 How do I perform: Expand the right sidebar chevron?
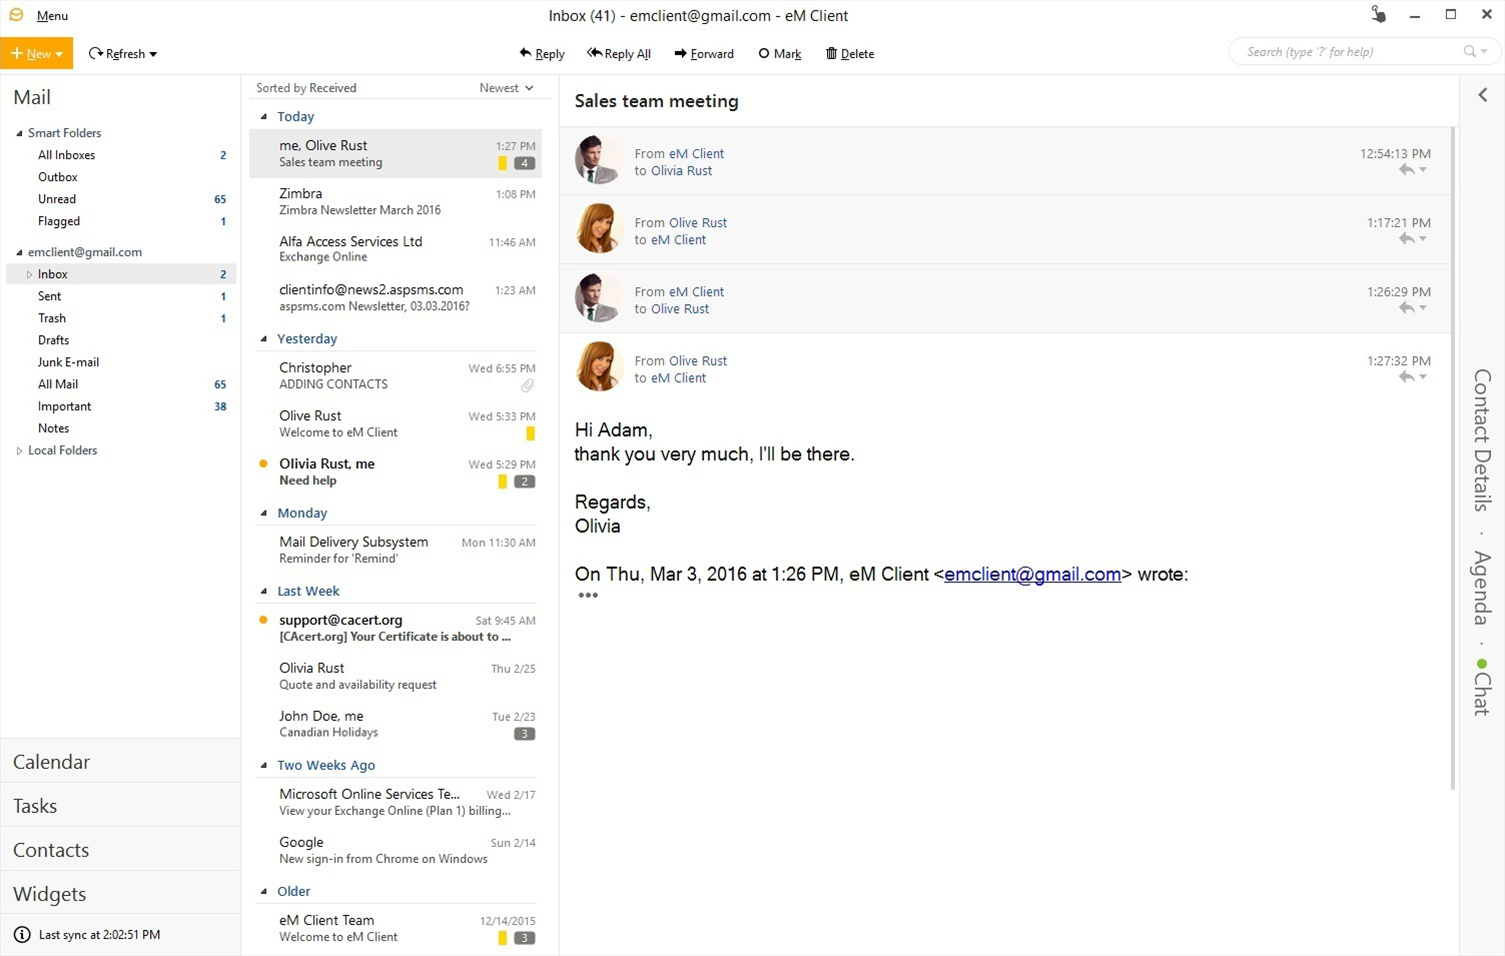pos(1482,95)
